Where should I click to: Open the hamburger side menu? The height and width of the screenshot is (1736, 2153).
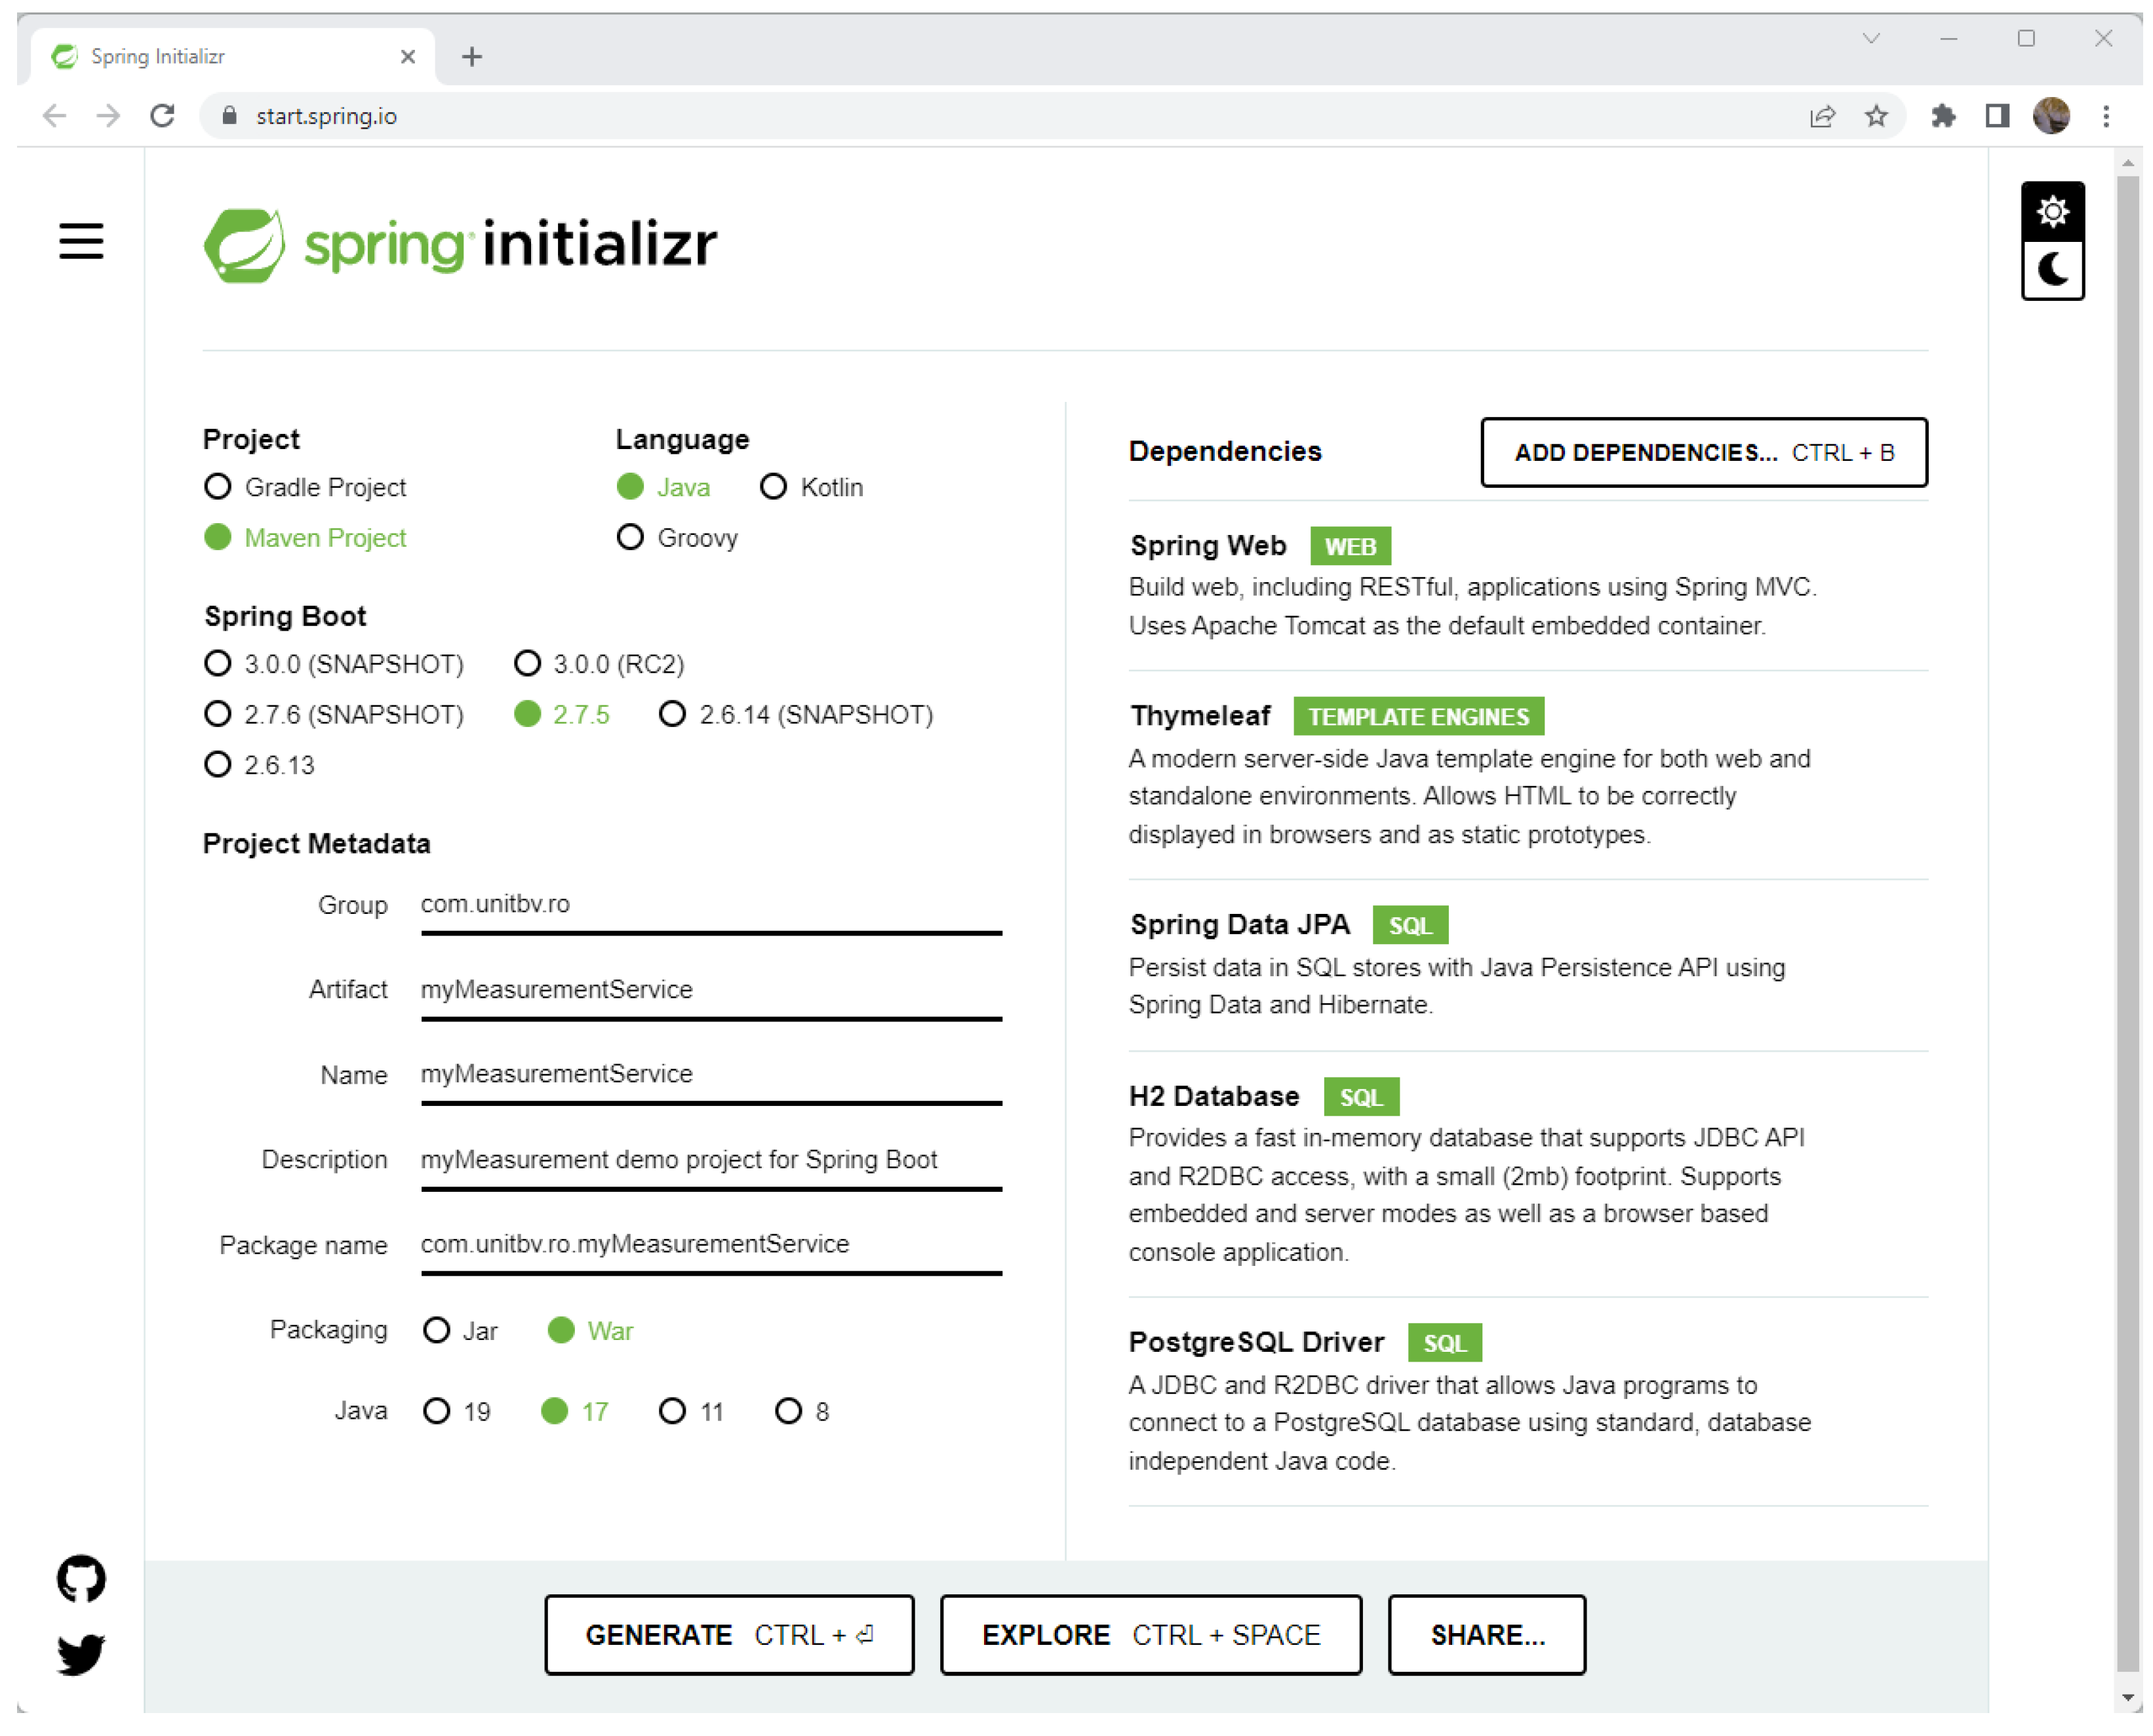click(x=81, y=241)
